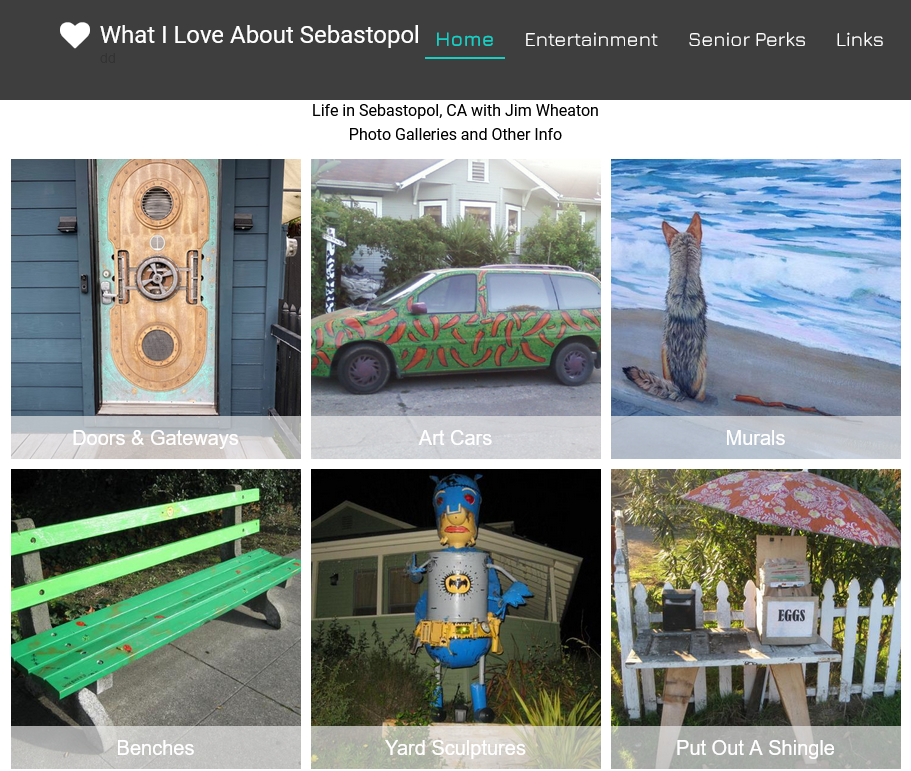Open the Links menu item
911x771 pixels.
point(859,40)
